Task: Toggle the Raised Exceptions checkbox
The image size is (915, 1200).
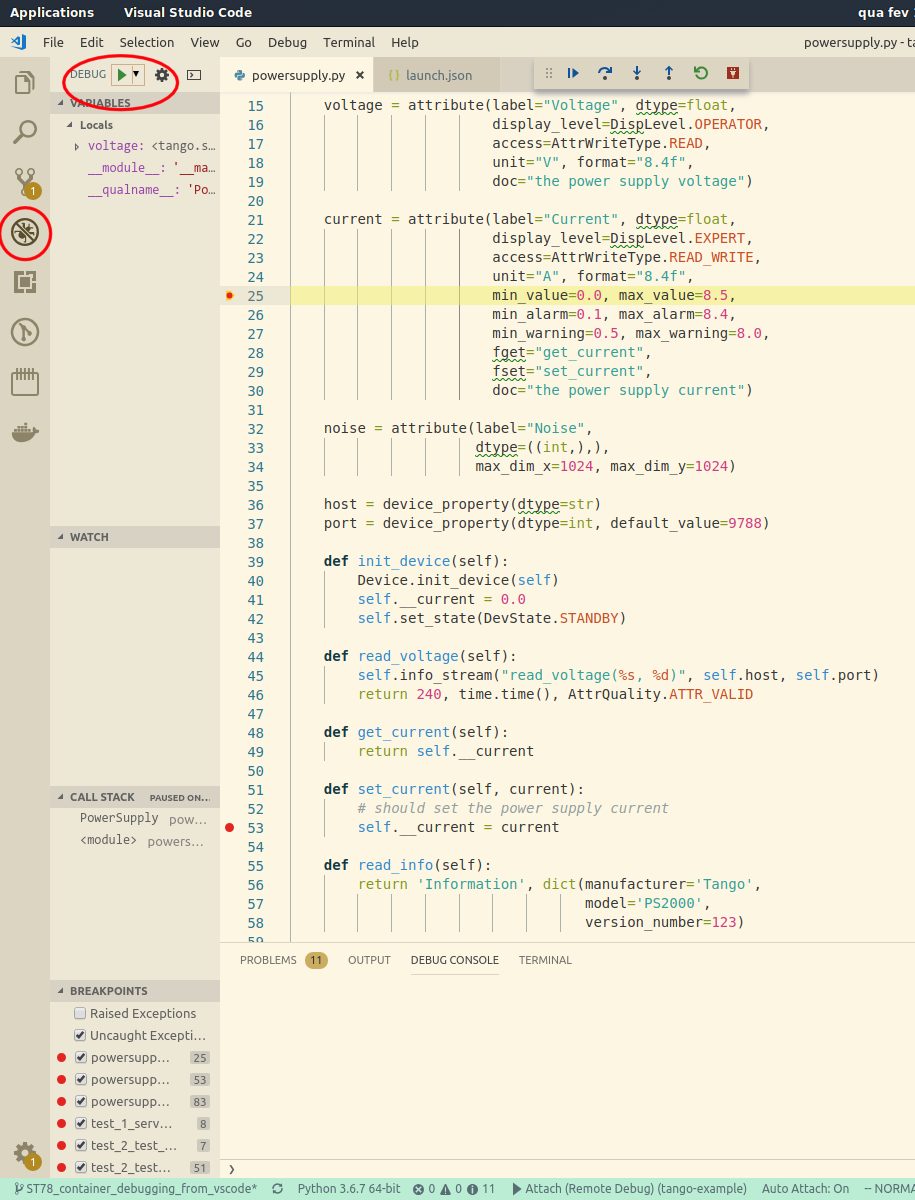Action: pos(80,1013)
